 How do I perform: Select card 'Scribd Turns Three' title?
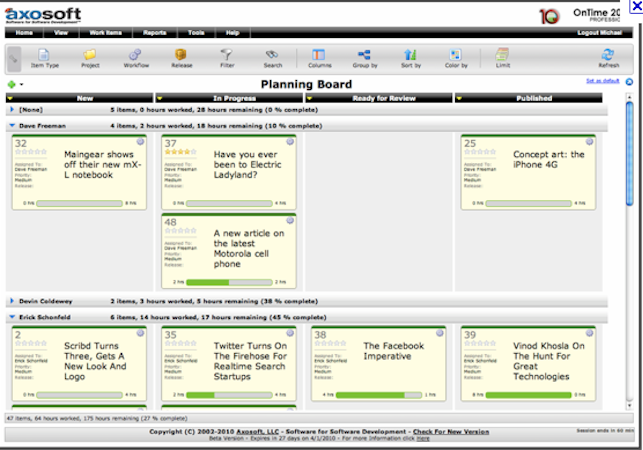pos(95,361)
